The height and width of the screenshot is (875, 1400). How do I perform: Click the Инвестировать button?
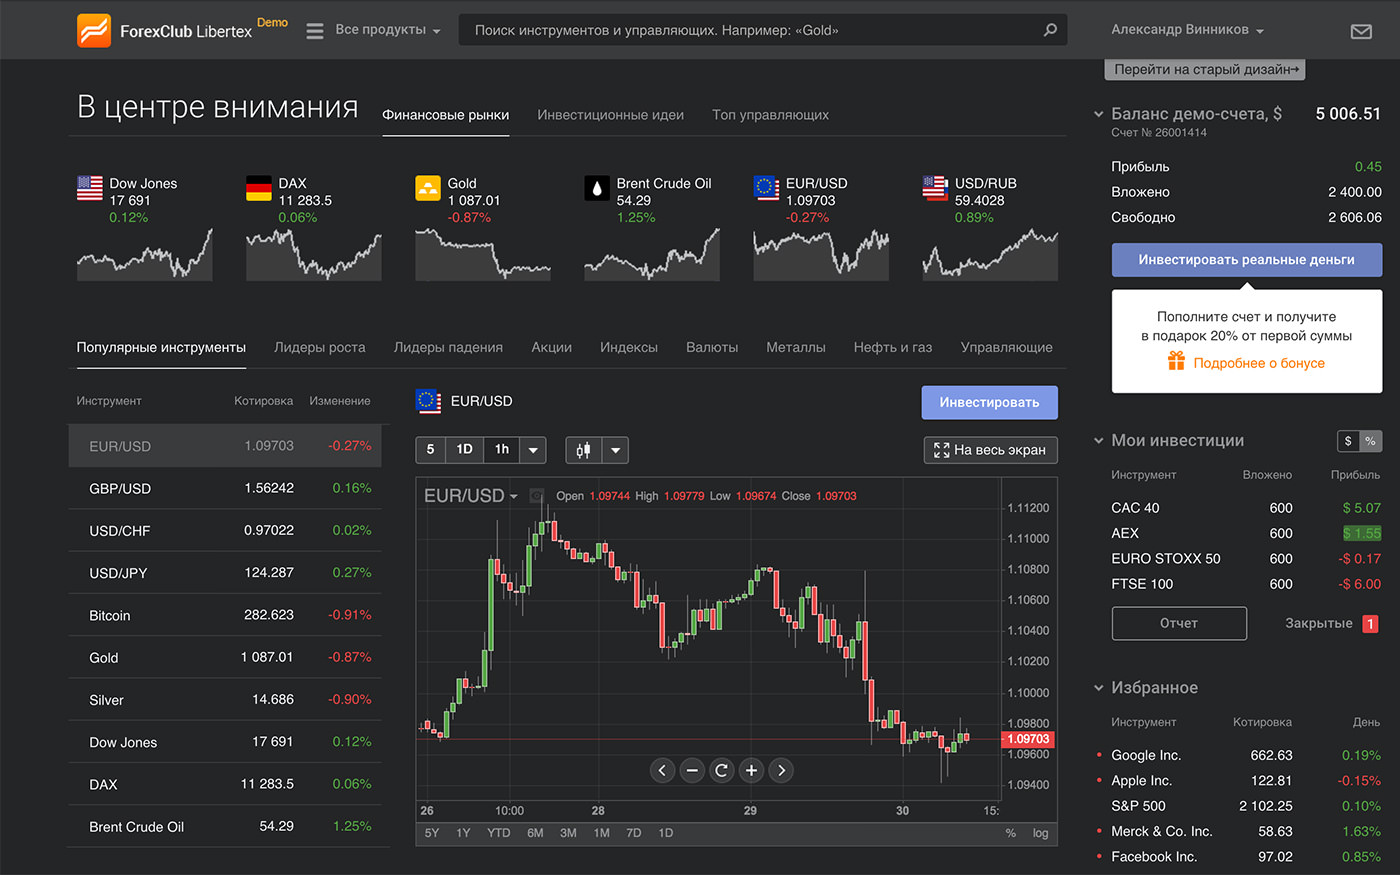coord(989,402)
